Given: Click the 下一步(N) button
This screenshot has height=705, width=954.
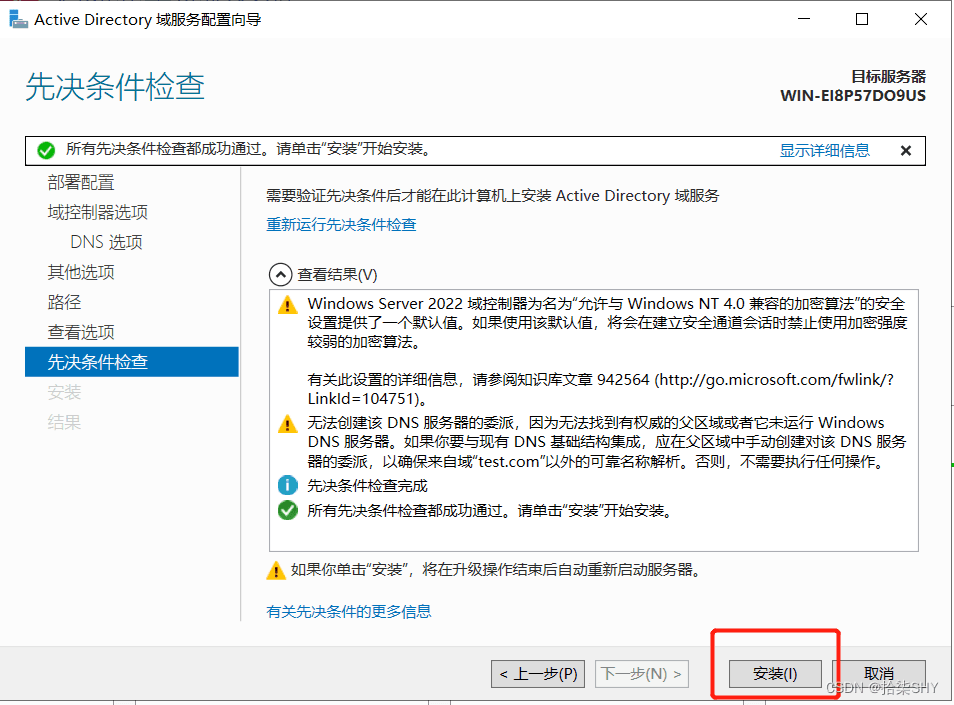Looking at the screenshot, I should (642, 674).
